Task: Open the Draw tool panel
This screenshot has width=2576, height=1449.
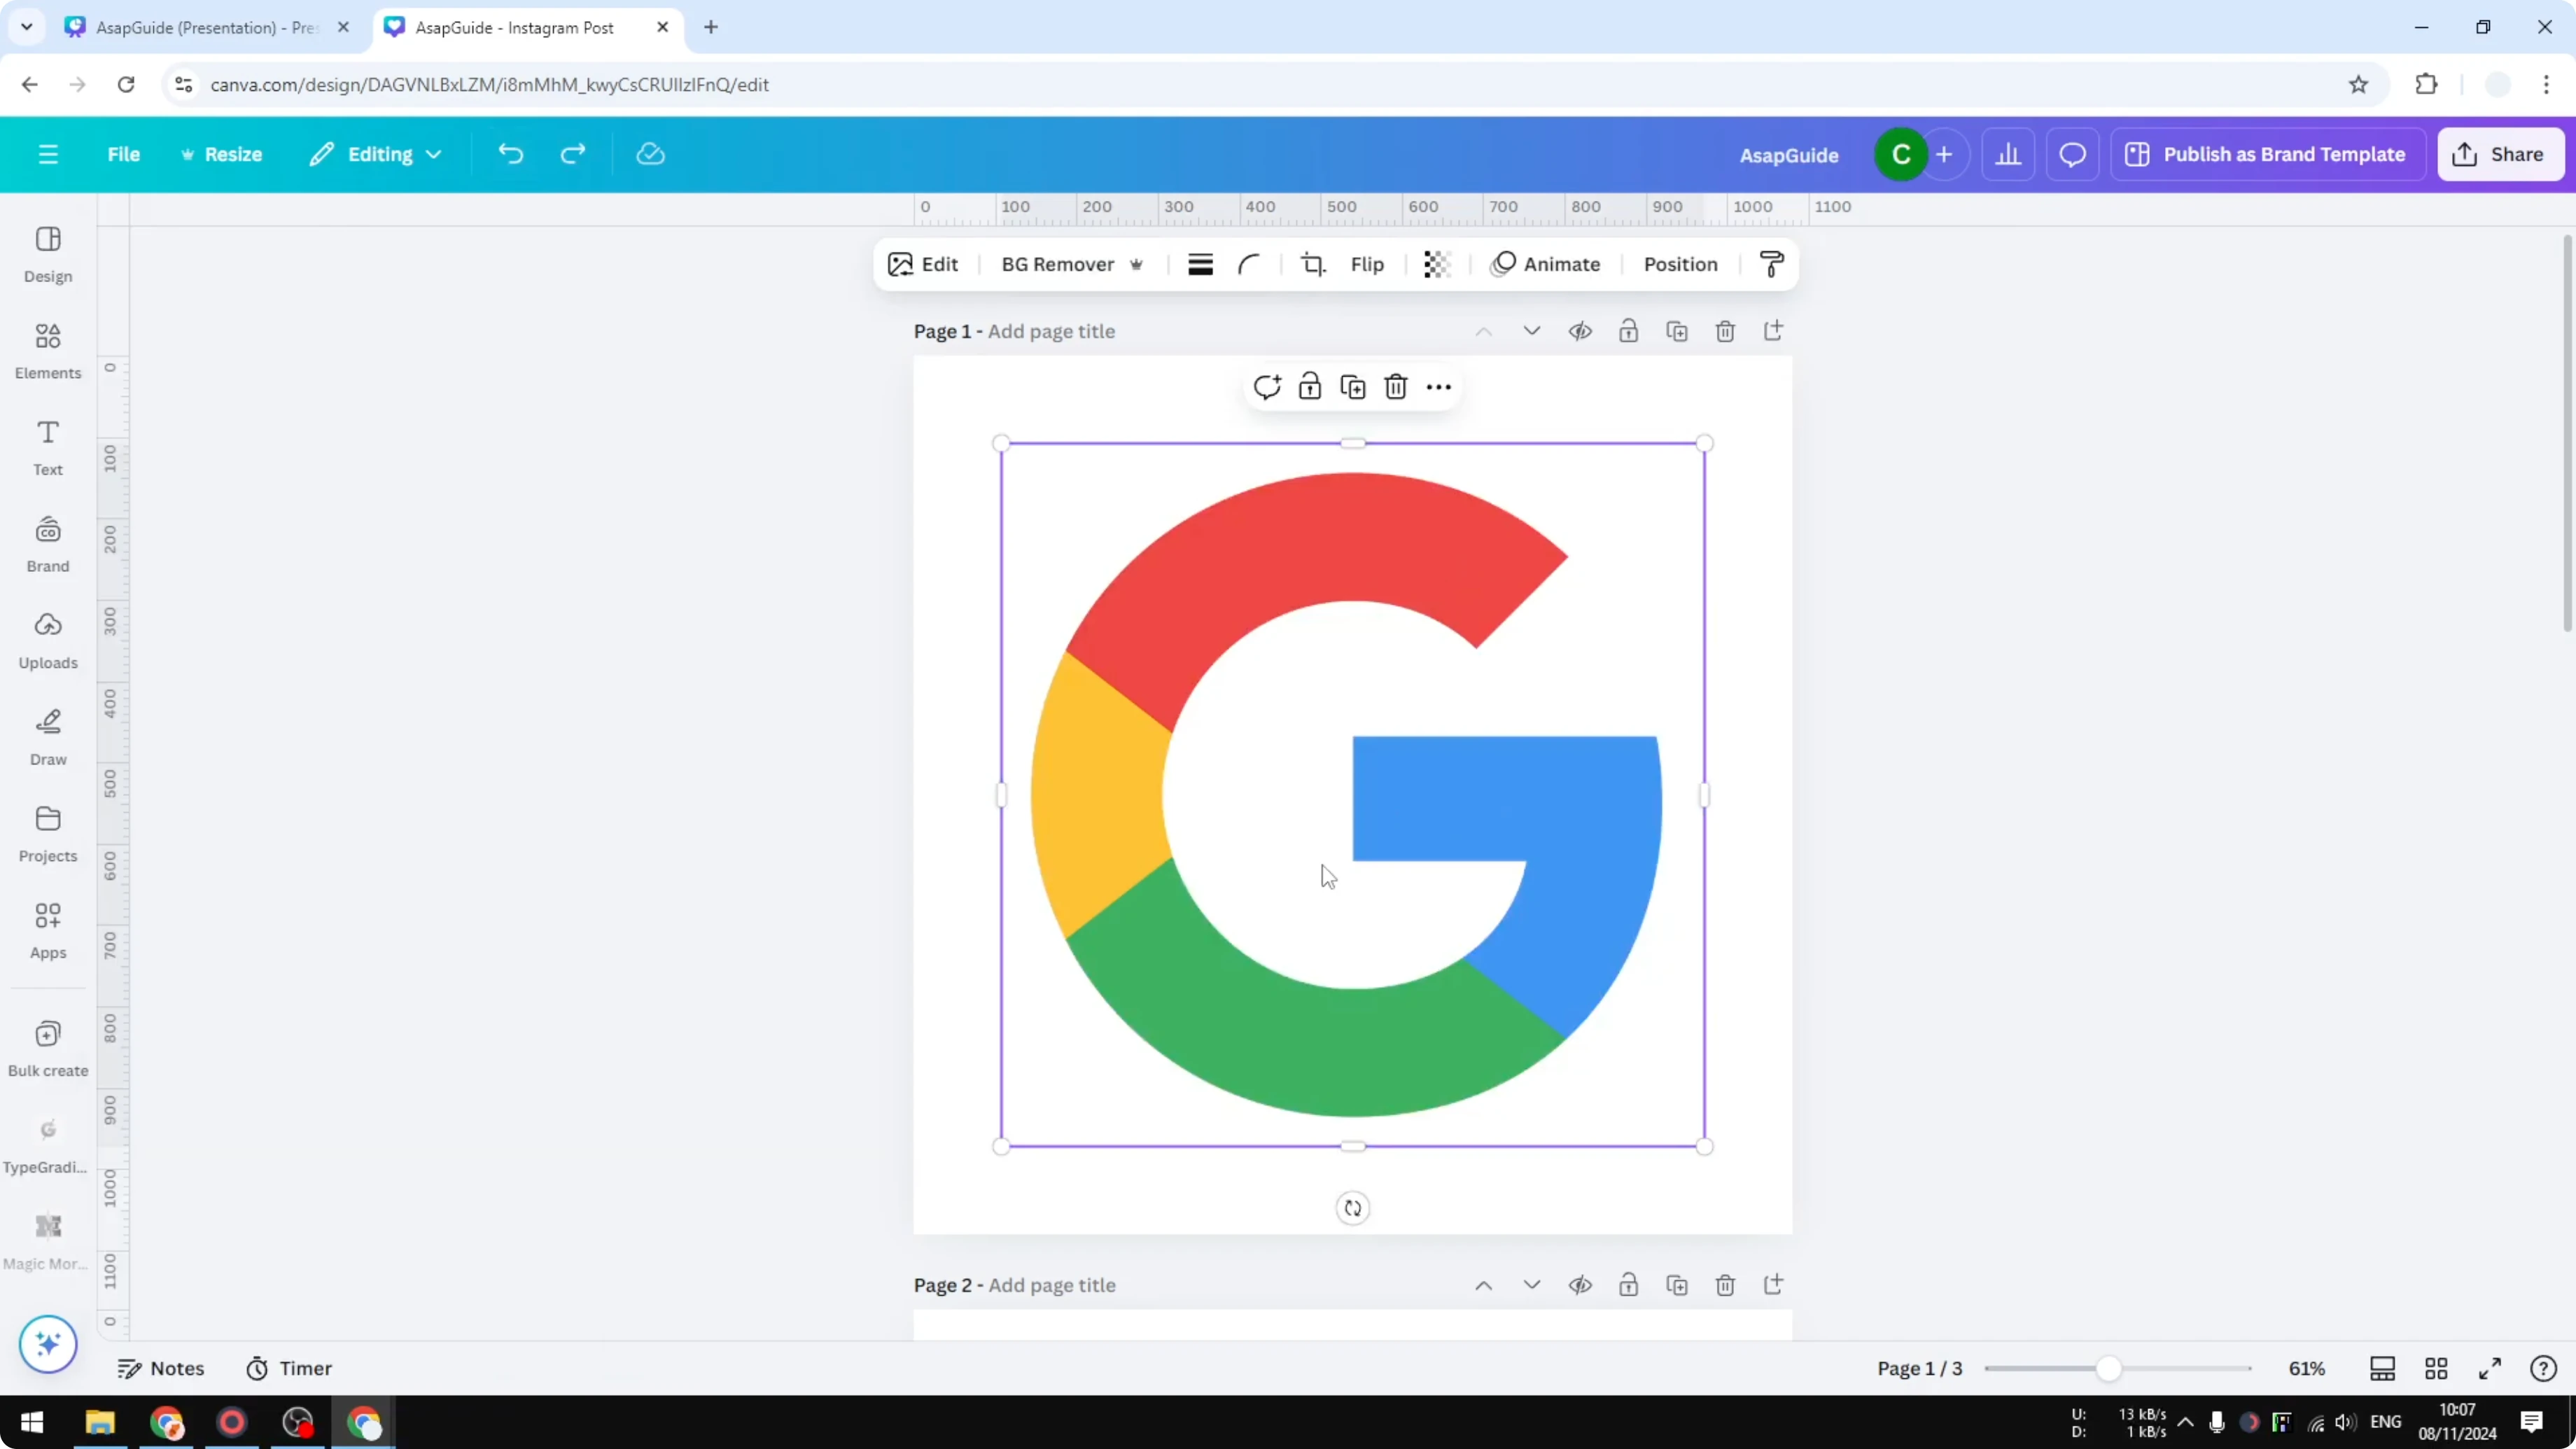Action: coord(47,736)
